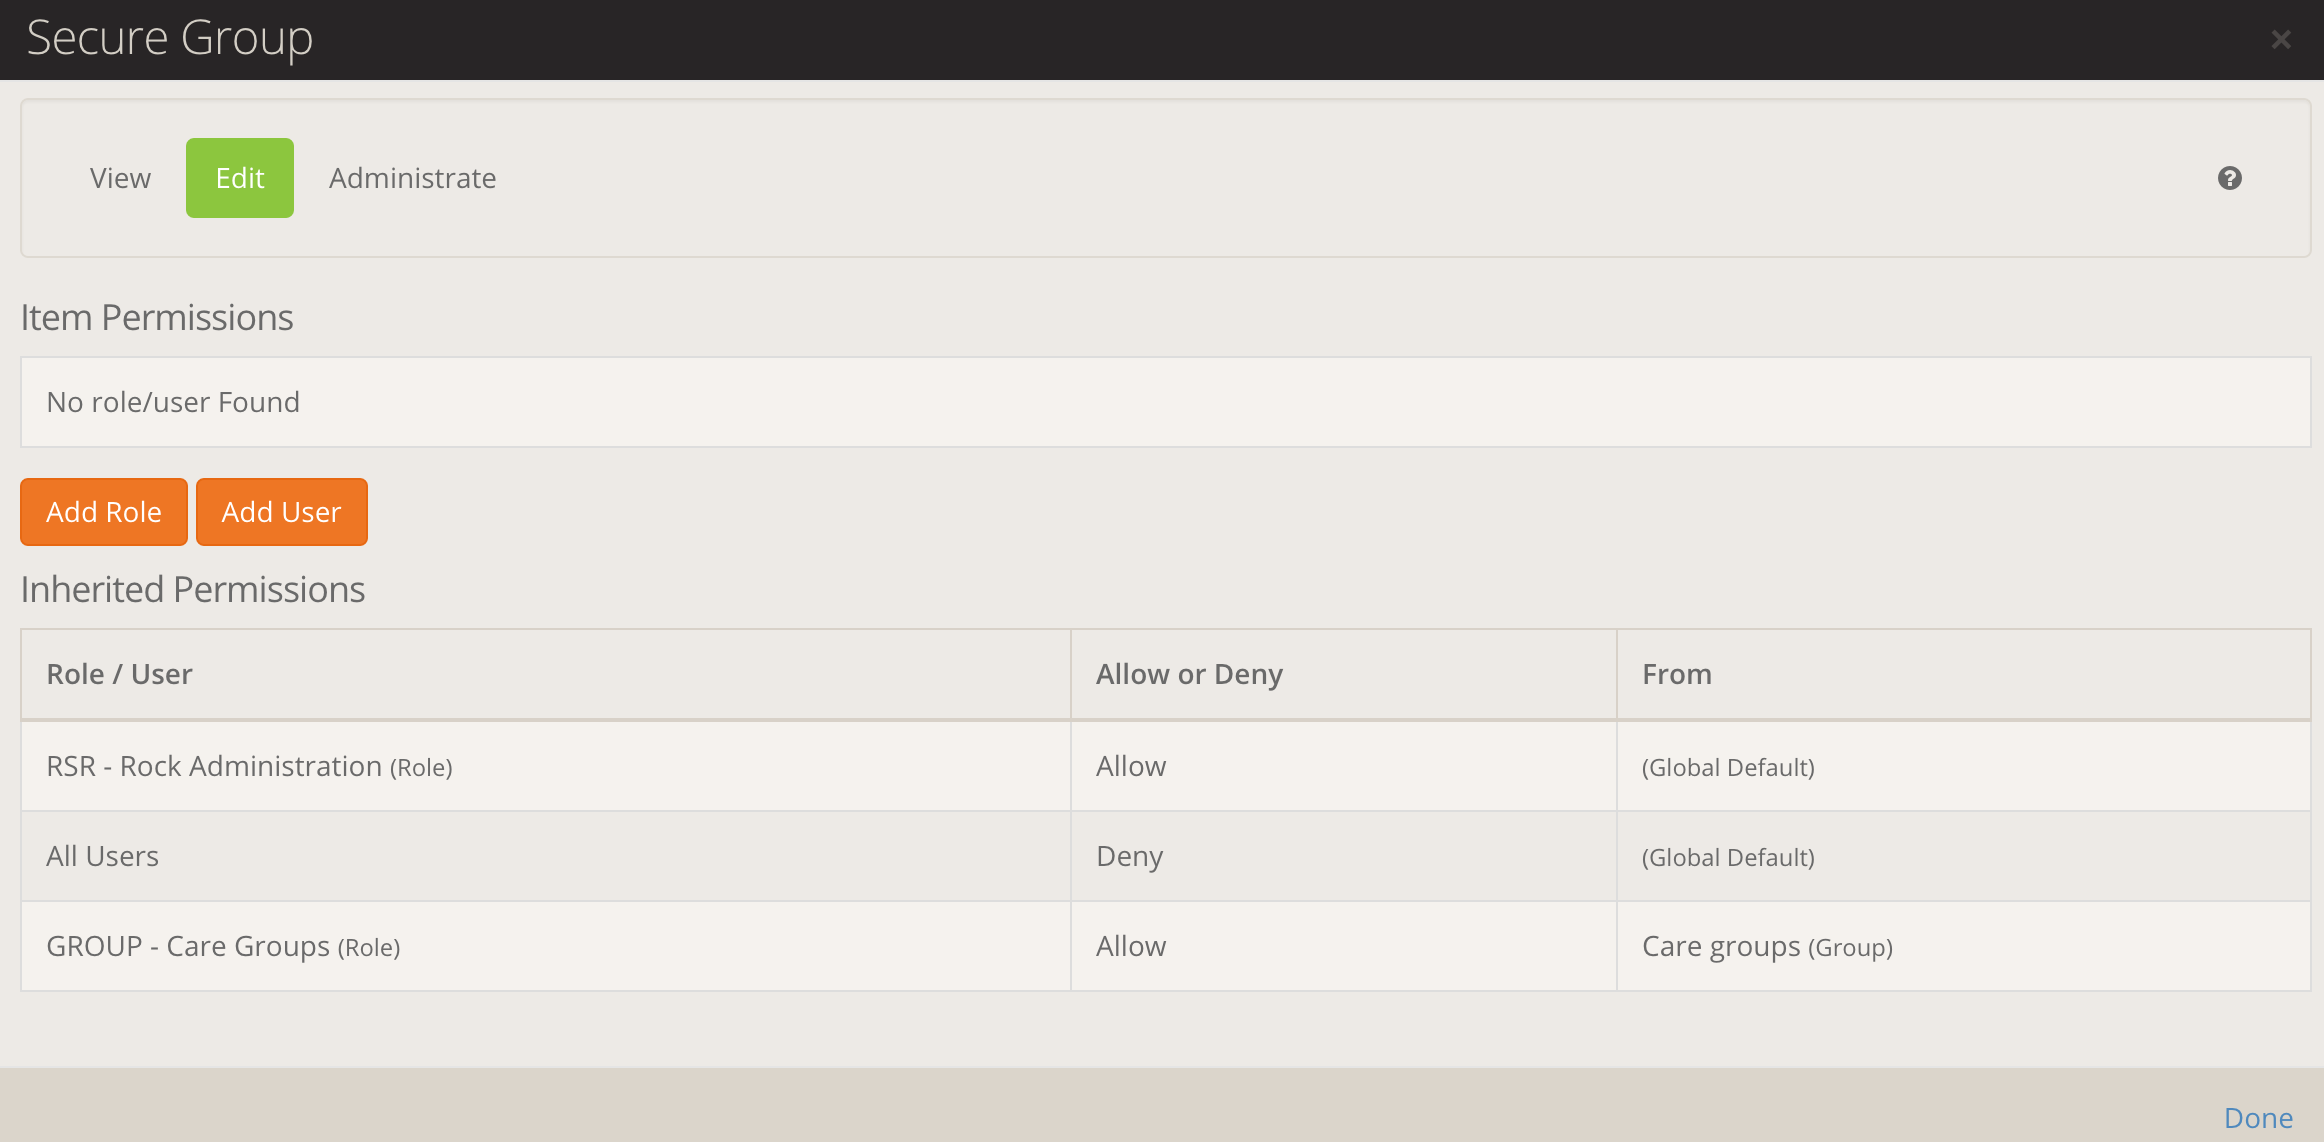2324x1142 pixels.
Task: Click Allow value for Rock Administration
Action: pos(1131,766)
